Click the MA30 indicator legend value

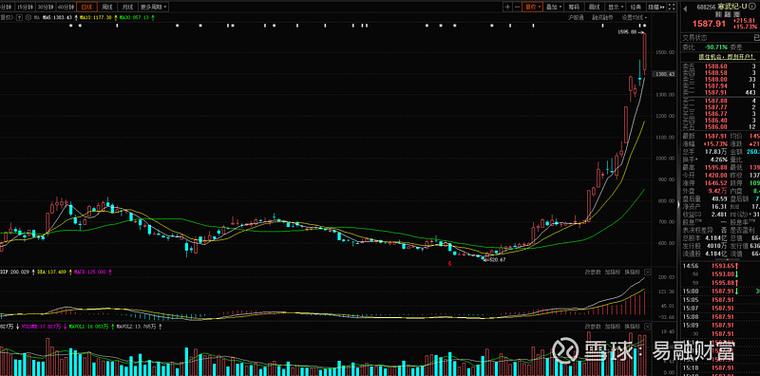click(x=133, y=17)
